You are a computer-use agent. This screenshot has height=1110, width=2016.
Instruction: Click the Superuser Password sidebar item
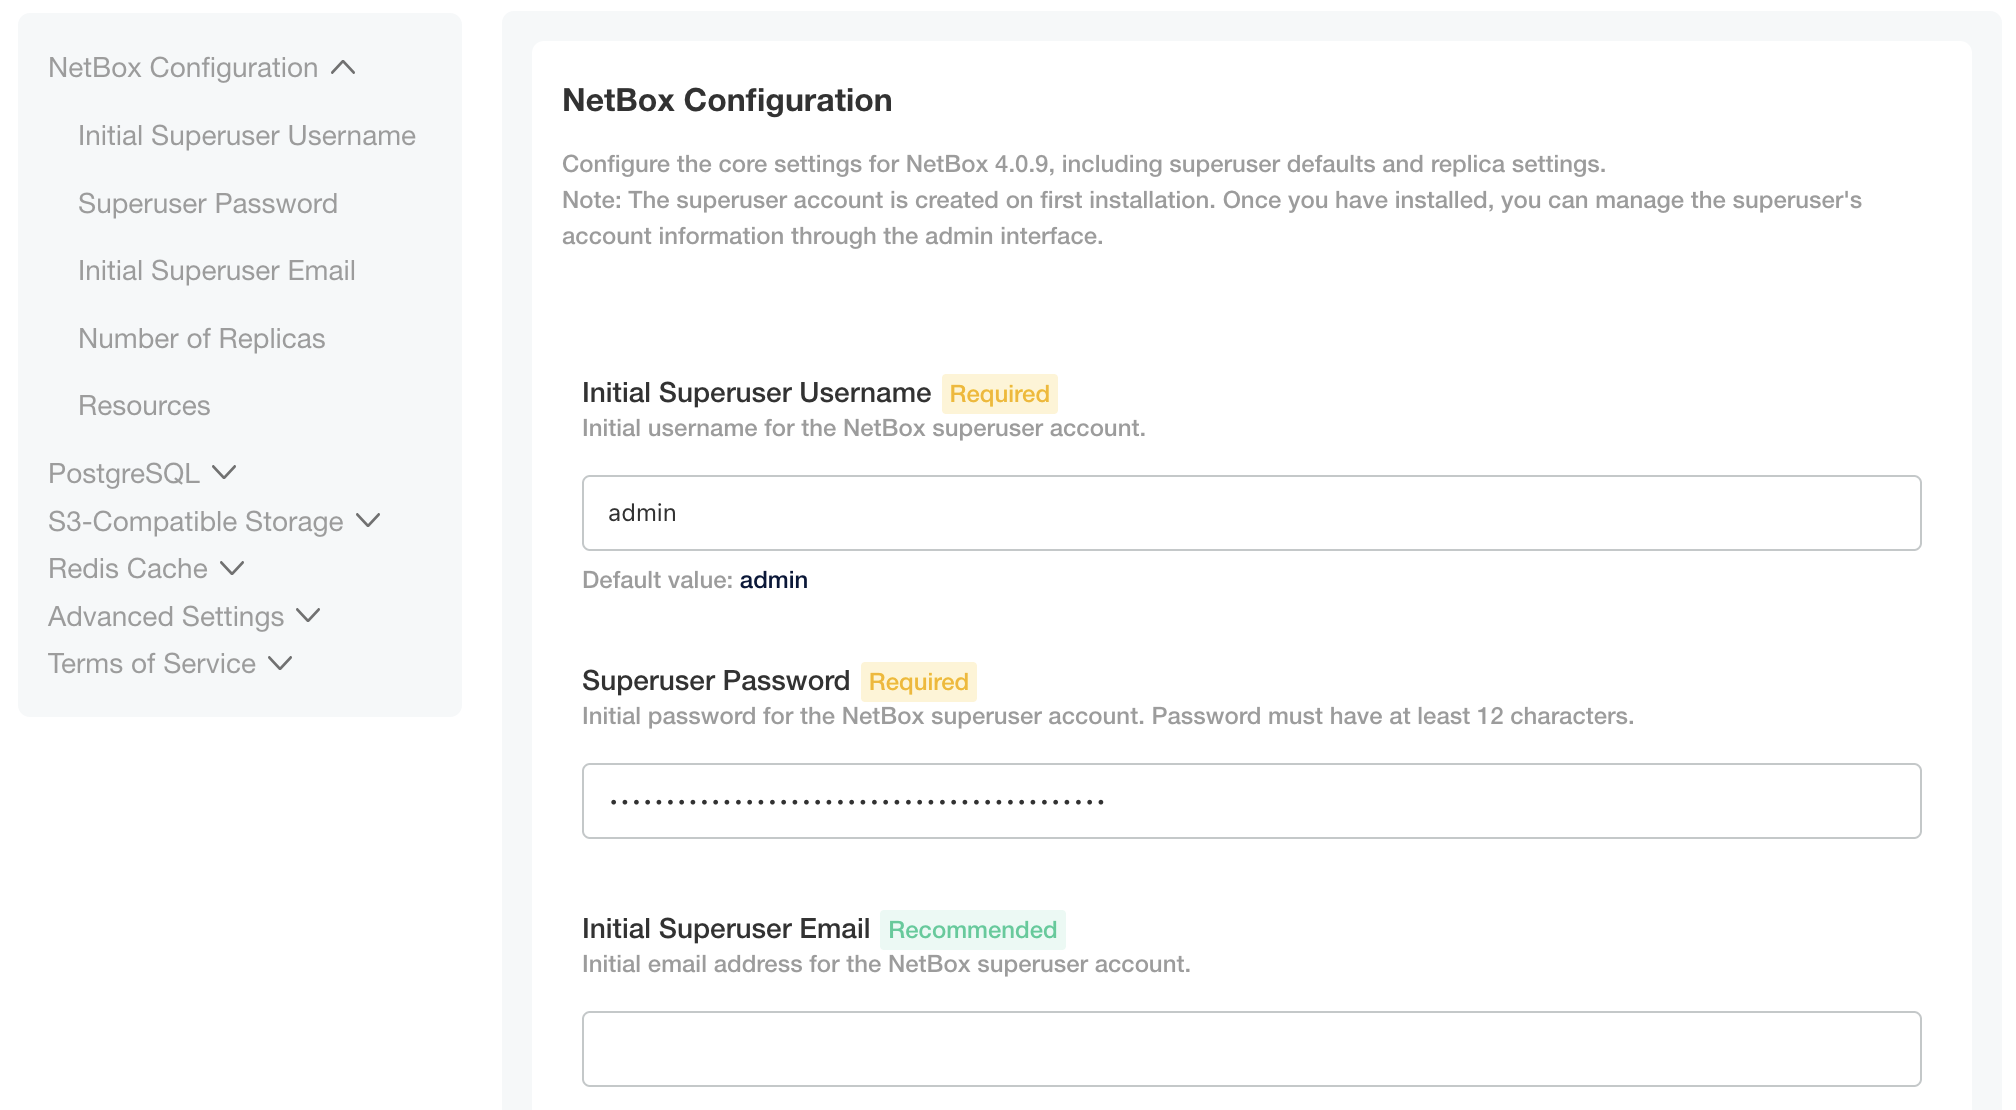[x=208, y=202]
